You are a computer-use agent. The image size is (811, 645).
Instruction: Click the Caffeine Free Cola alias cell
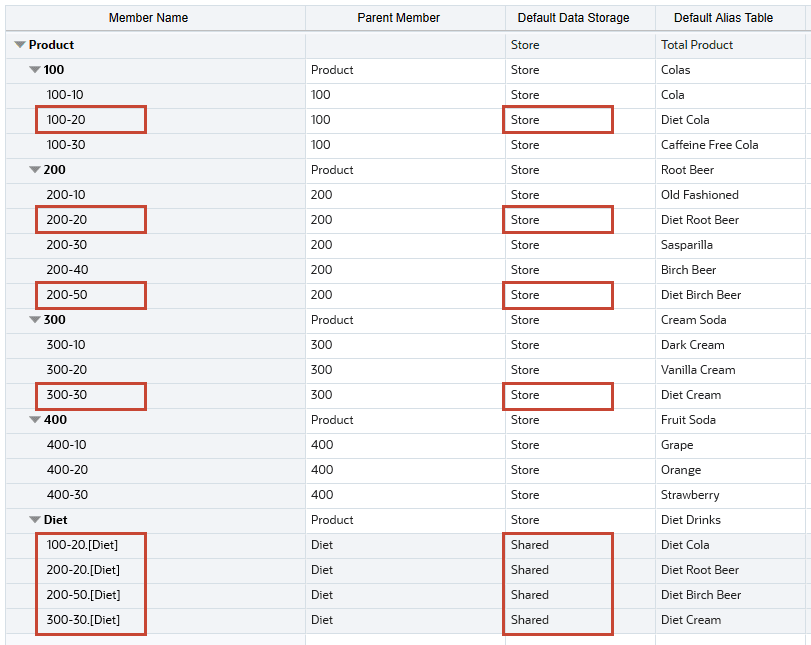(x=709, y=145)
